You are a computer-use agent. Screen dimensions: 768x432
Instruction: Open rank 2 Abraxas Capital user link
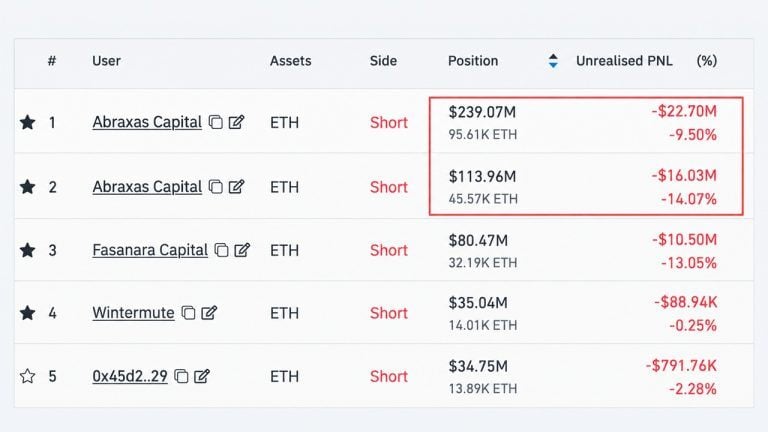147,187
